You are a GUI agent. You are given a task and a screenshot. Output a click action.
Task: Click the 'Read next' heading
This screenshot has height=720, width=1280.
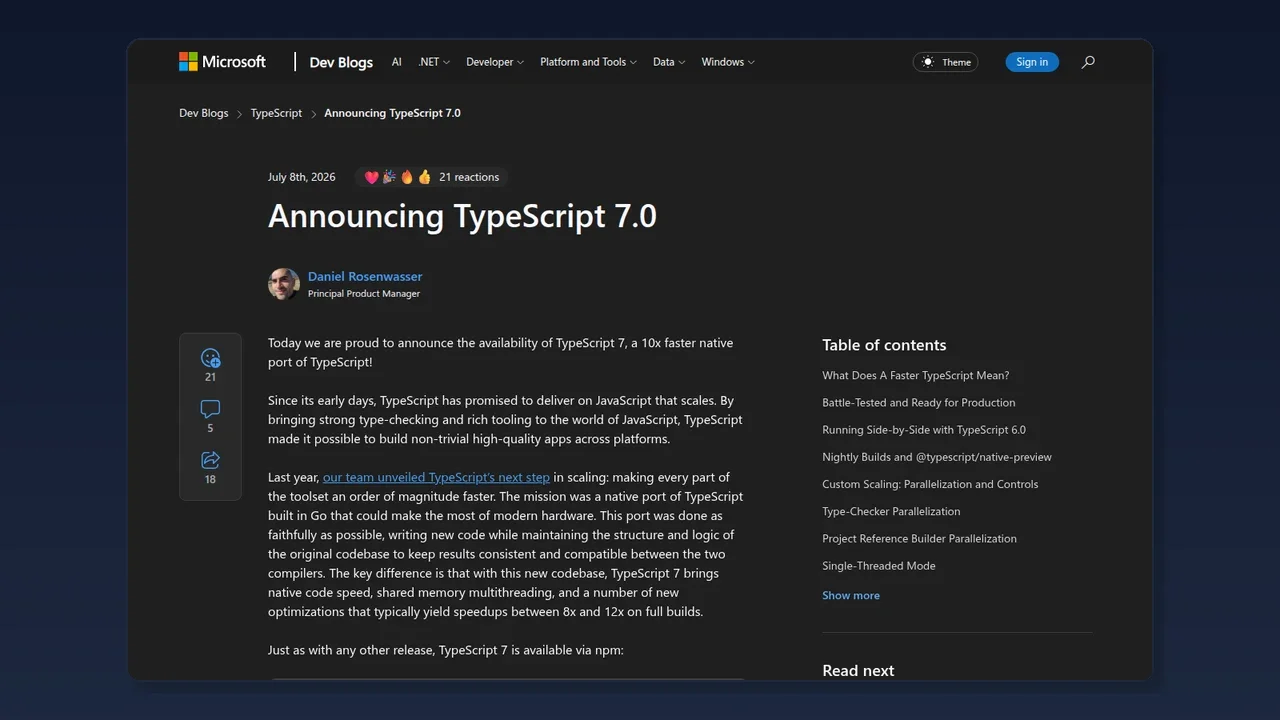tap(858, 671)
